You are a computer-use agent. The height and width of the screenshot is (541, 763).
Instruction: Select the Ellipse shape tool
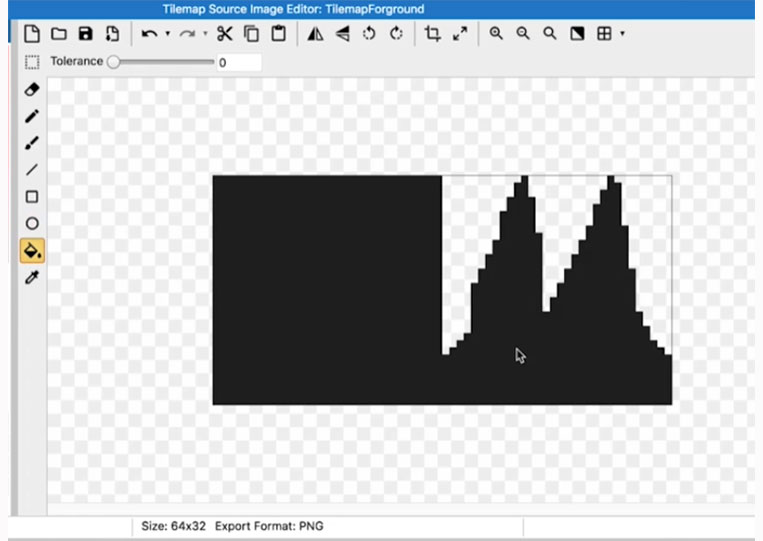point(32,223)
